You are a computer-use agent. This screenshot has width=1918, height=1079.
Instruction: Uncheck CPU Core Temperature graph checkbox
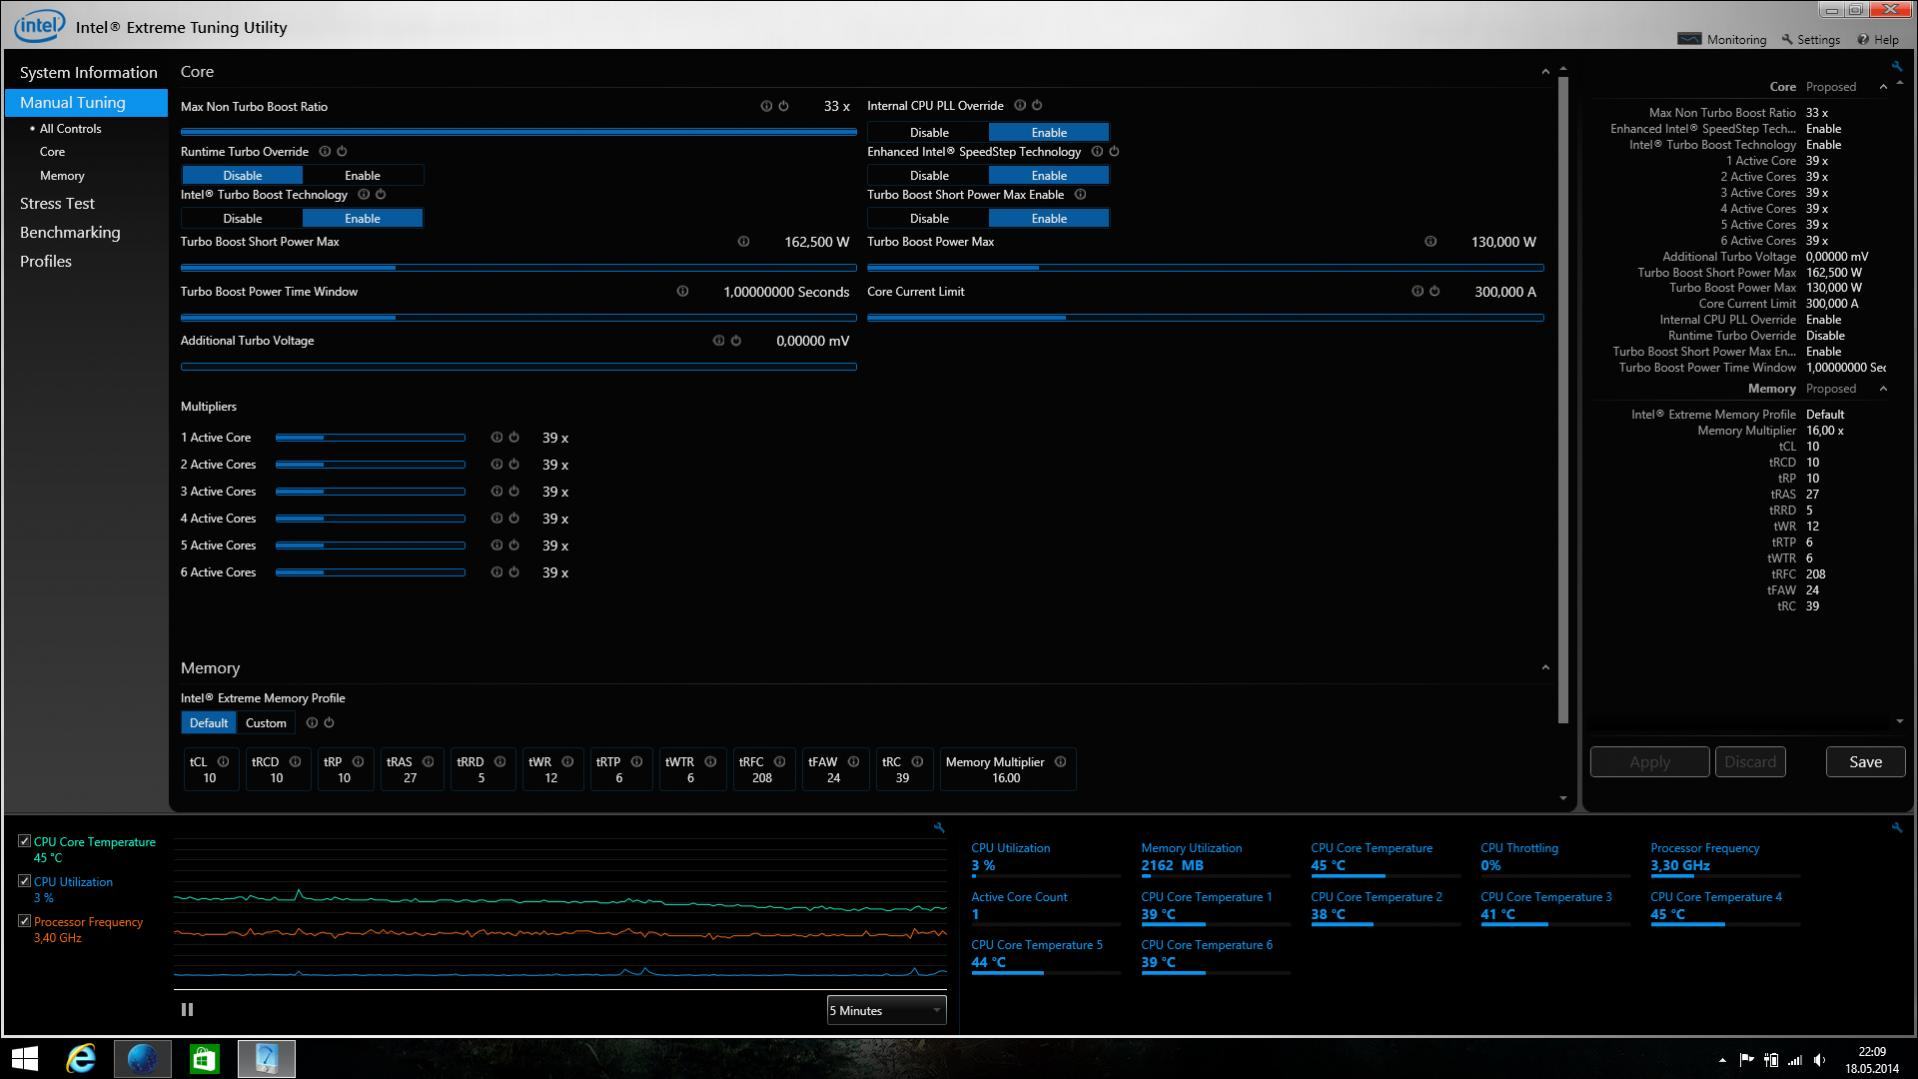(x=24, y=842)
